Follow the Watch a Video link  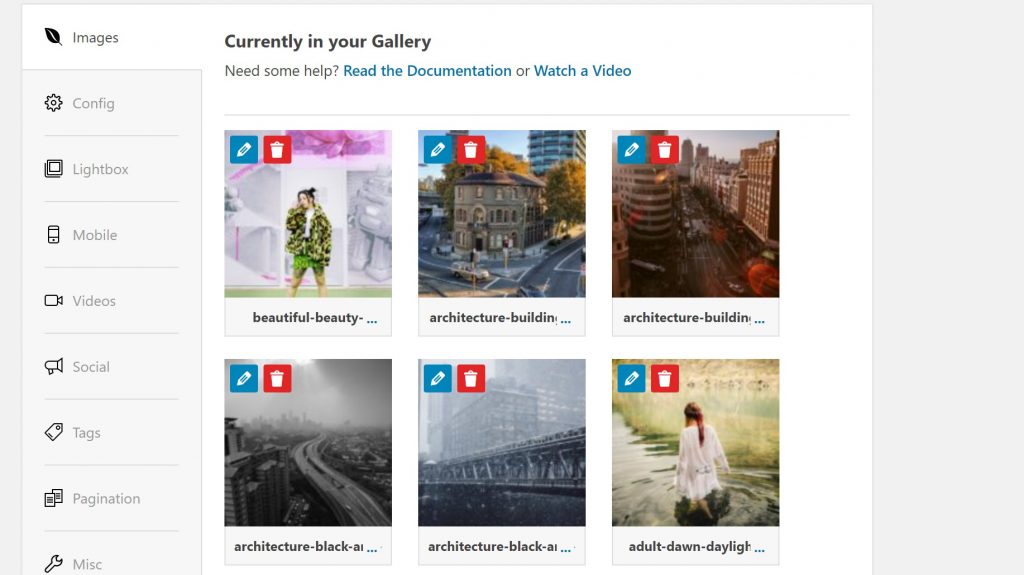(582, 71)
